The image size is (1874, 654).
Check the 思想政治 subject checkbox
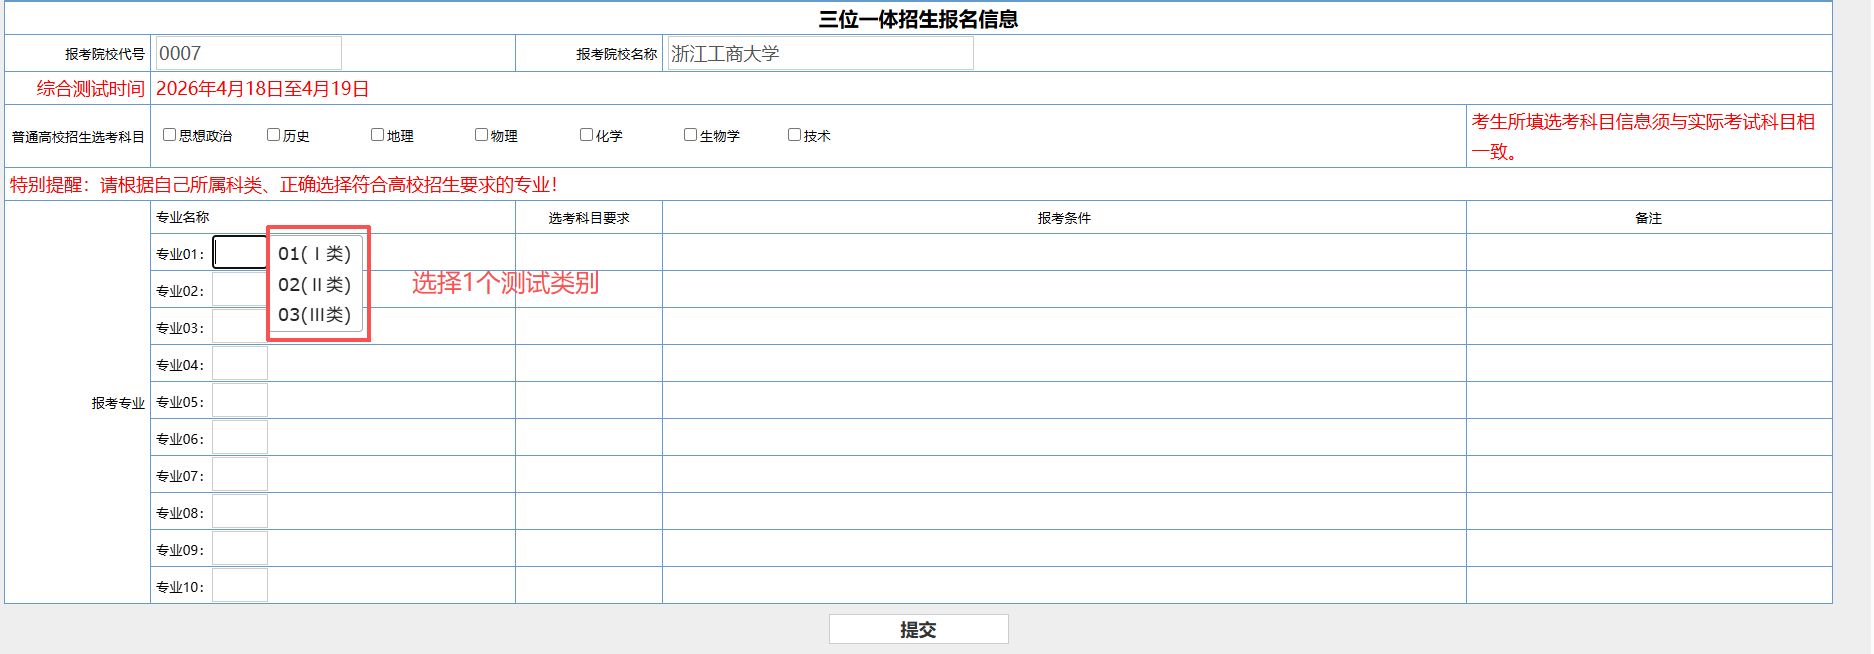point(170,135)
